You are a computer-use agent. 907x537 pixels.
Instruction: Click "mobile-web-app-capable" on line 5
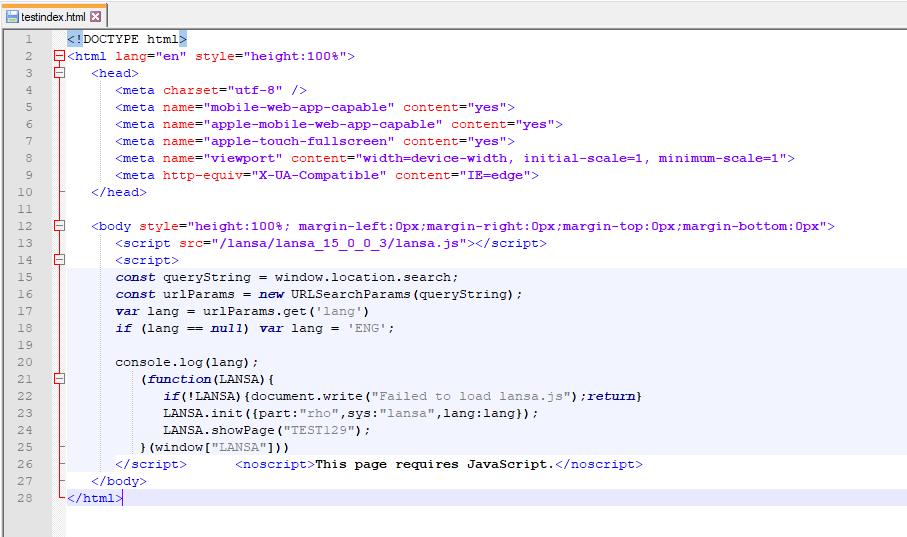[298, 107]
